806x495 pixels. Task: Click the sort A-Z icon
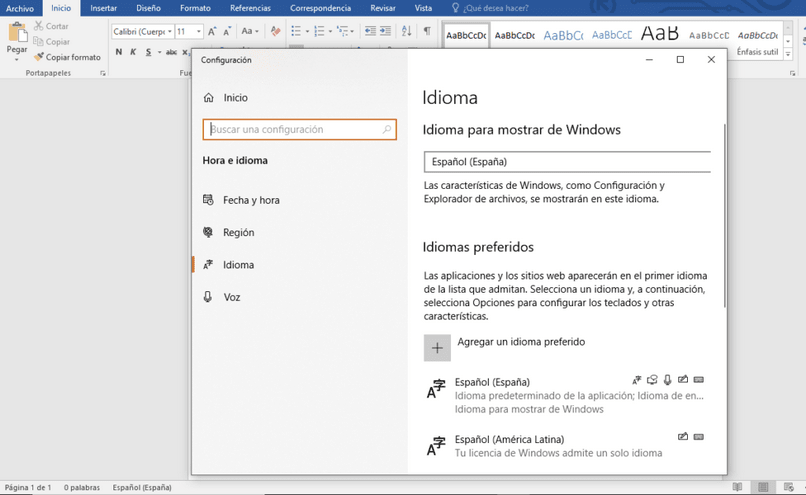click(x=406, y=31)
